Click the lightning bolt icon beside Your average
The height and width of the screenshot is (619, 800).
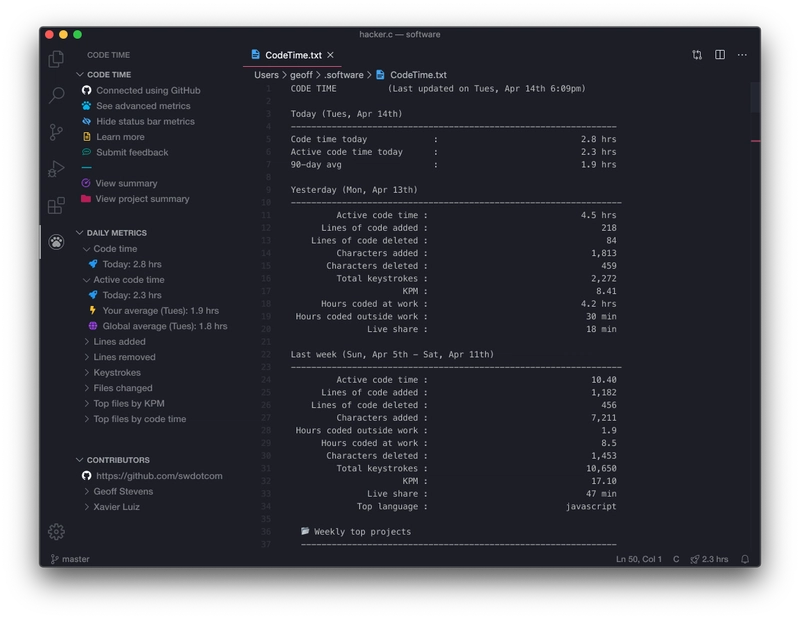tap(92, 310)
